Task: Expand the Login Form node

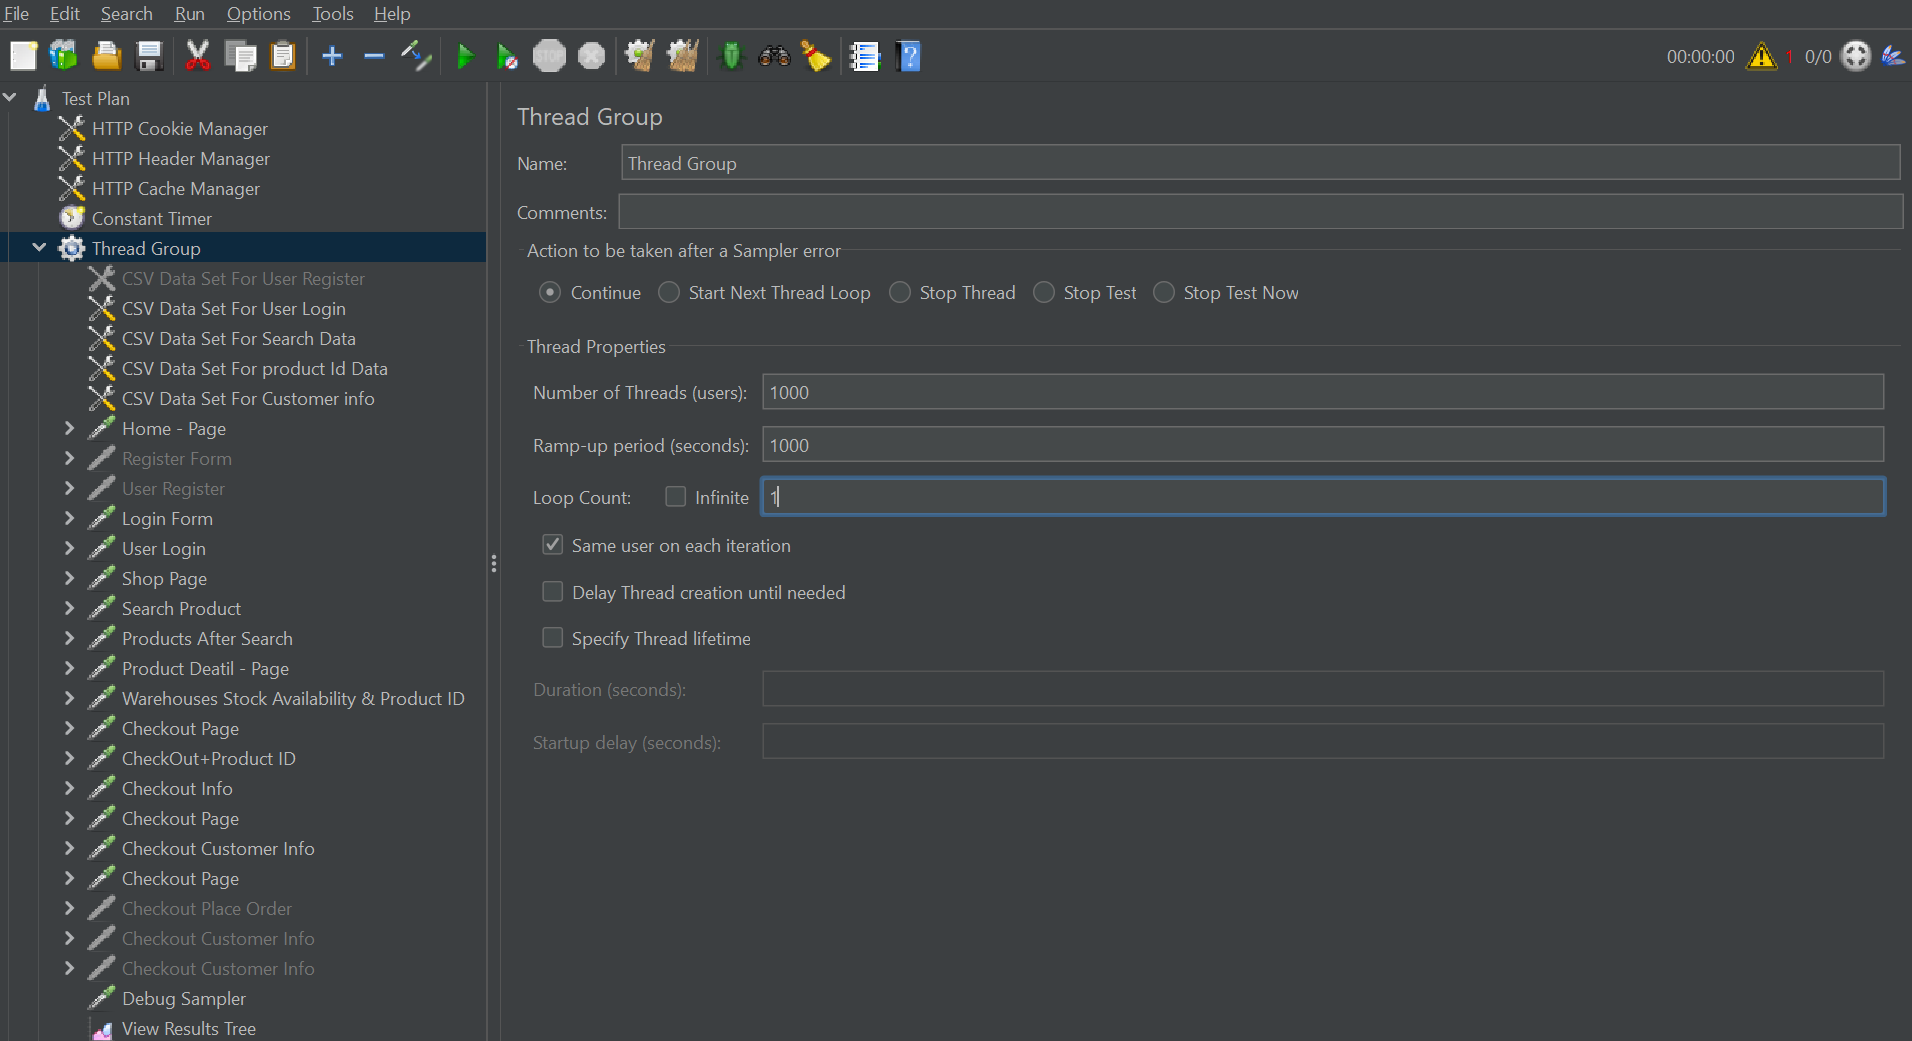Action: [x=69, y=518]
